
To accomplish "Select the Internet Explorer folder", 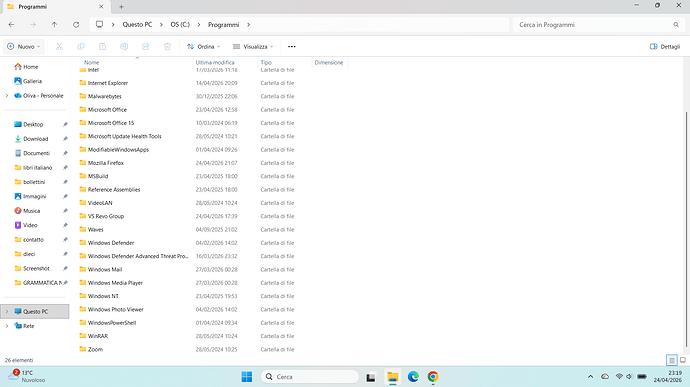I will [x=104, y=83].
